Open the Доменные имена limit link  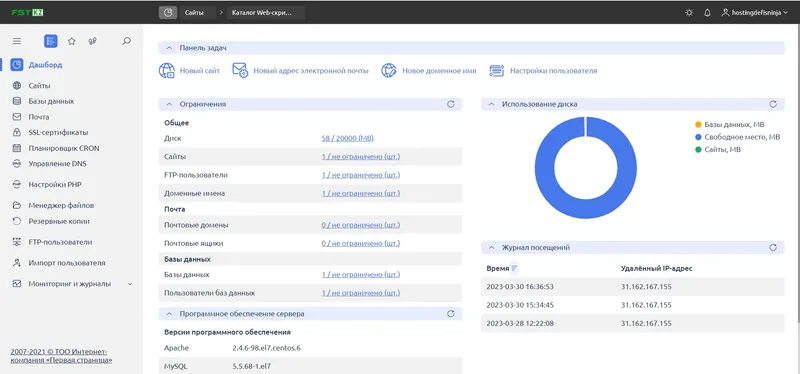361,193
